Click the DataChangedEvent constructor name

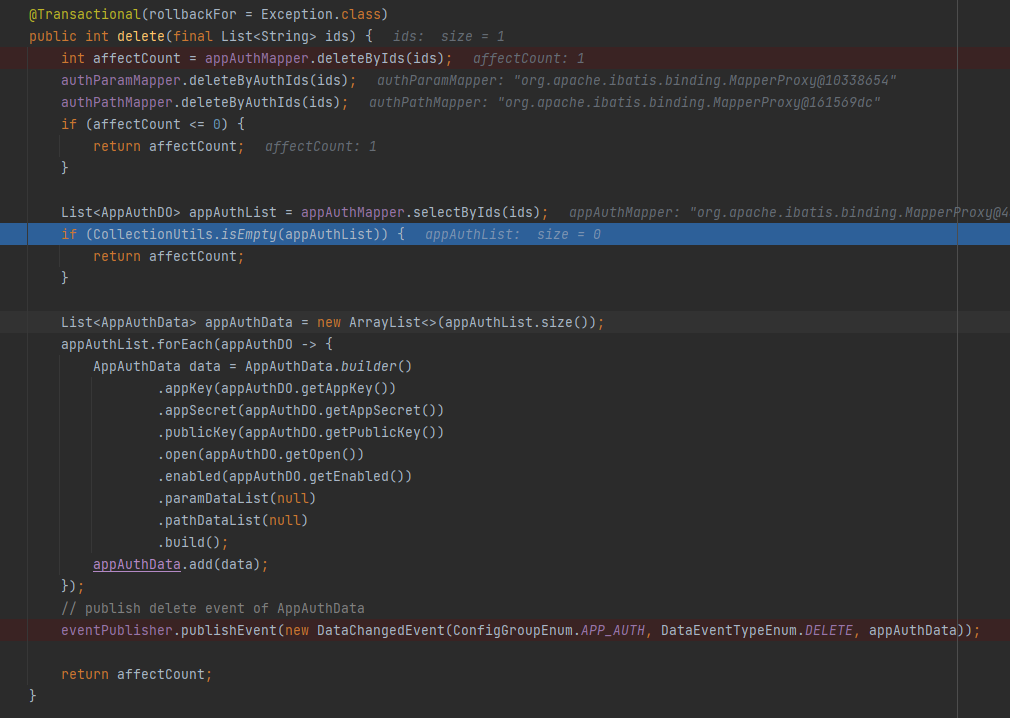point(381,630)
